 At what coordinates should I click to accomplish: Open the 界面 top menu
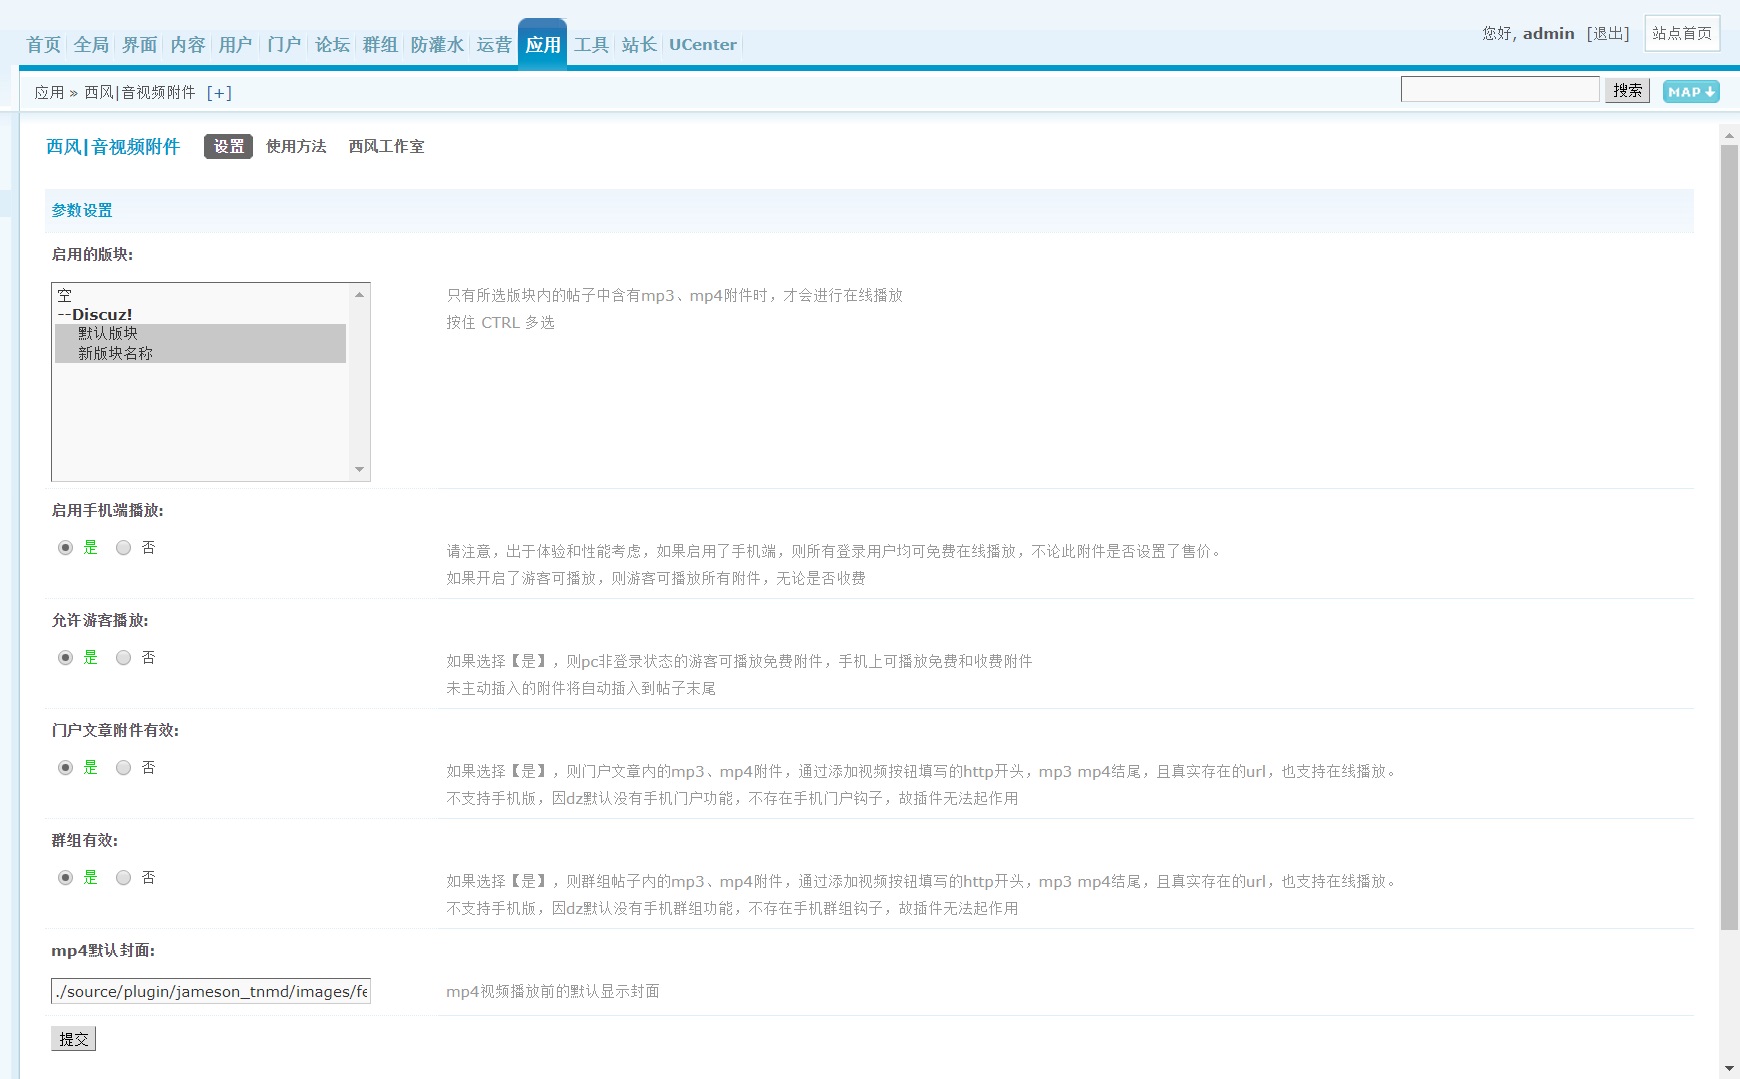tap(140, 45)
